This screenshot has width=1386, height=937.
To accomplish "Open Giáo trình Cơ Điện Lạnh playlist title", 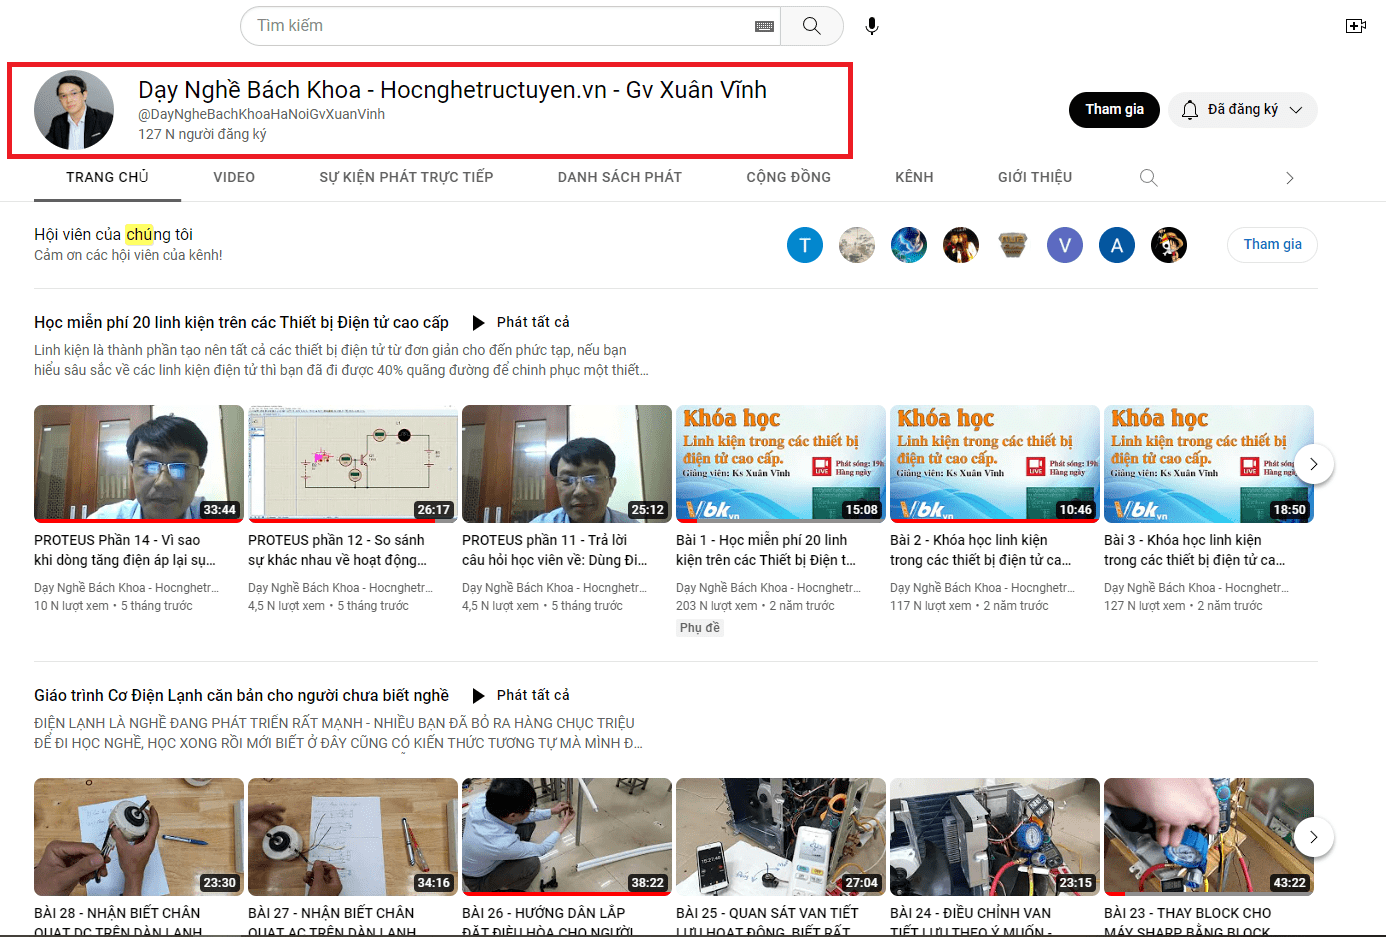I will (x=241, y=695).
